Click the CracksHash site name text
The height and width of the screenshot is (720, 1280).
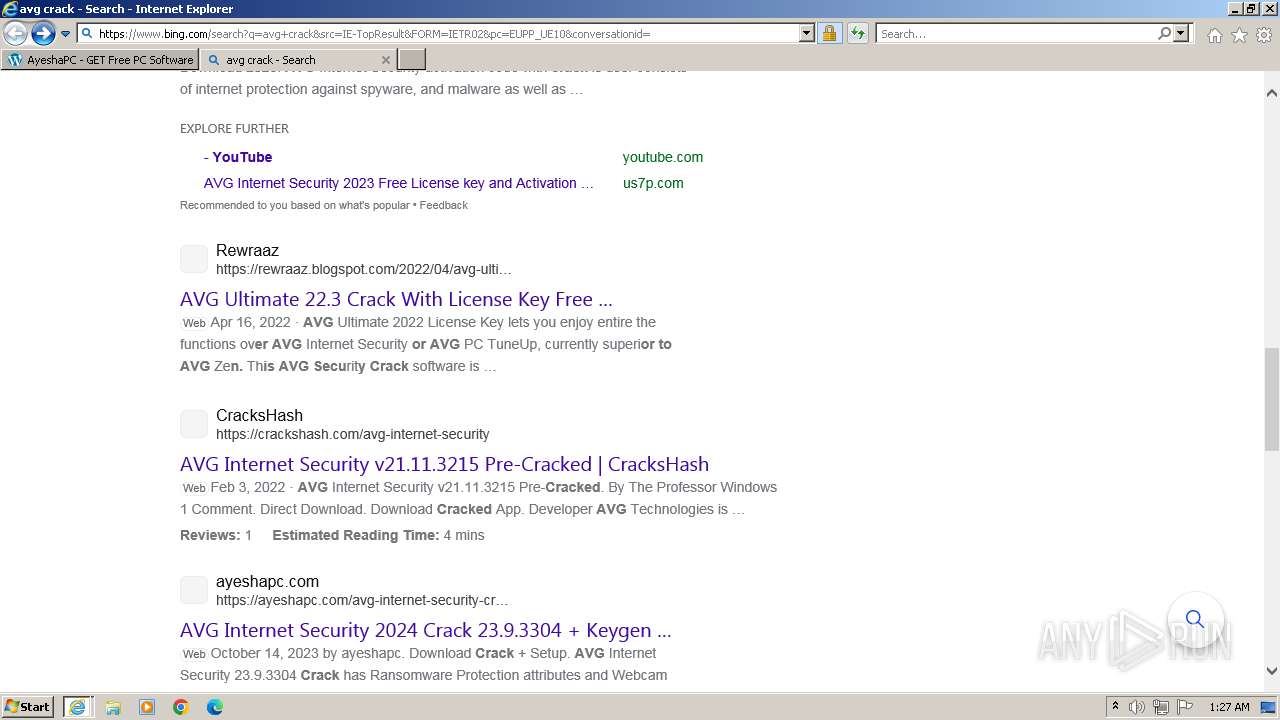(259, 415)
